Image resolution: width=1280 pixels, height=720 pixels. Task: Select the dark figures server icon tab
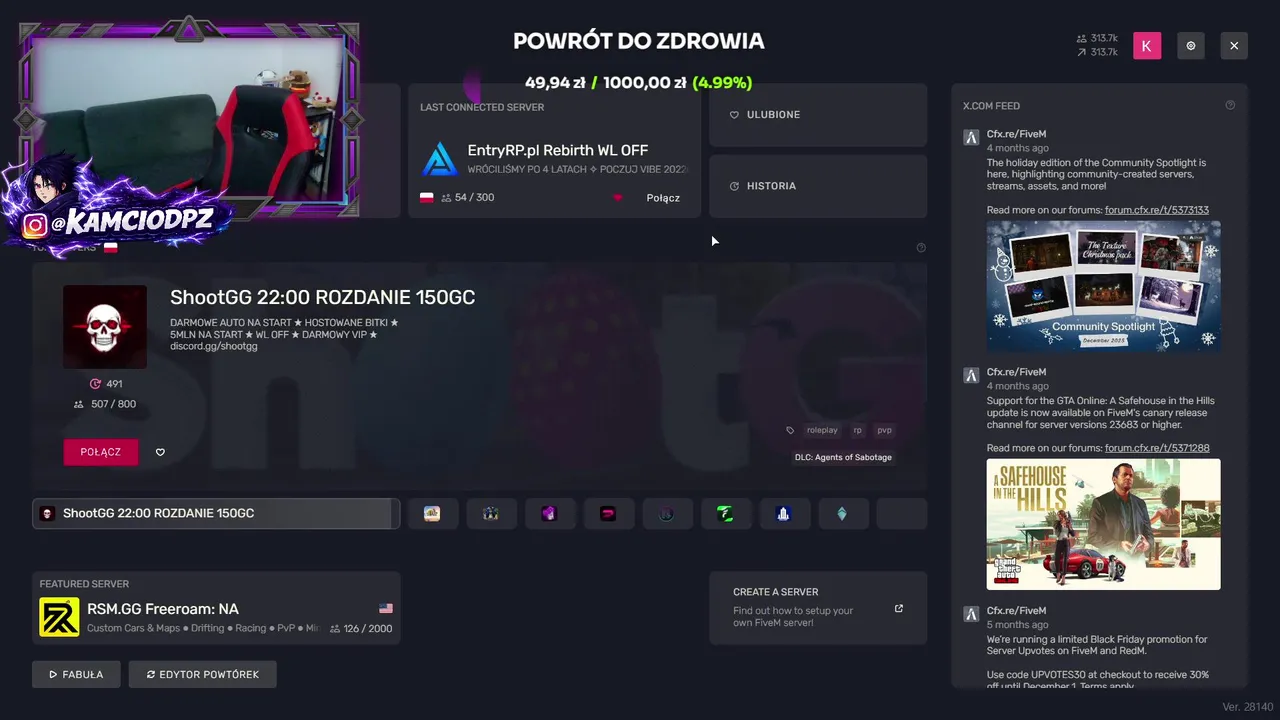[x=490, y=513]
